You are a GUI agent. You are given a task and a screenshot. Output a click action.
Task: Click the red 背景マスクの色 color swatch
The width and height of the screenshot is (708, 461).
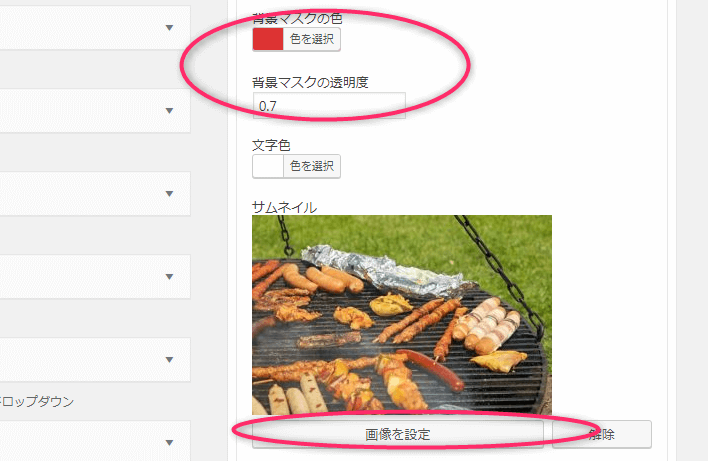pyautogui.click(x=268, y=39)
